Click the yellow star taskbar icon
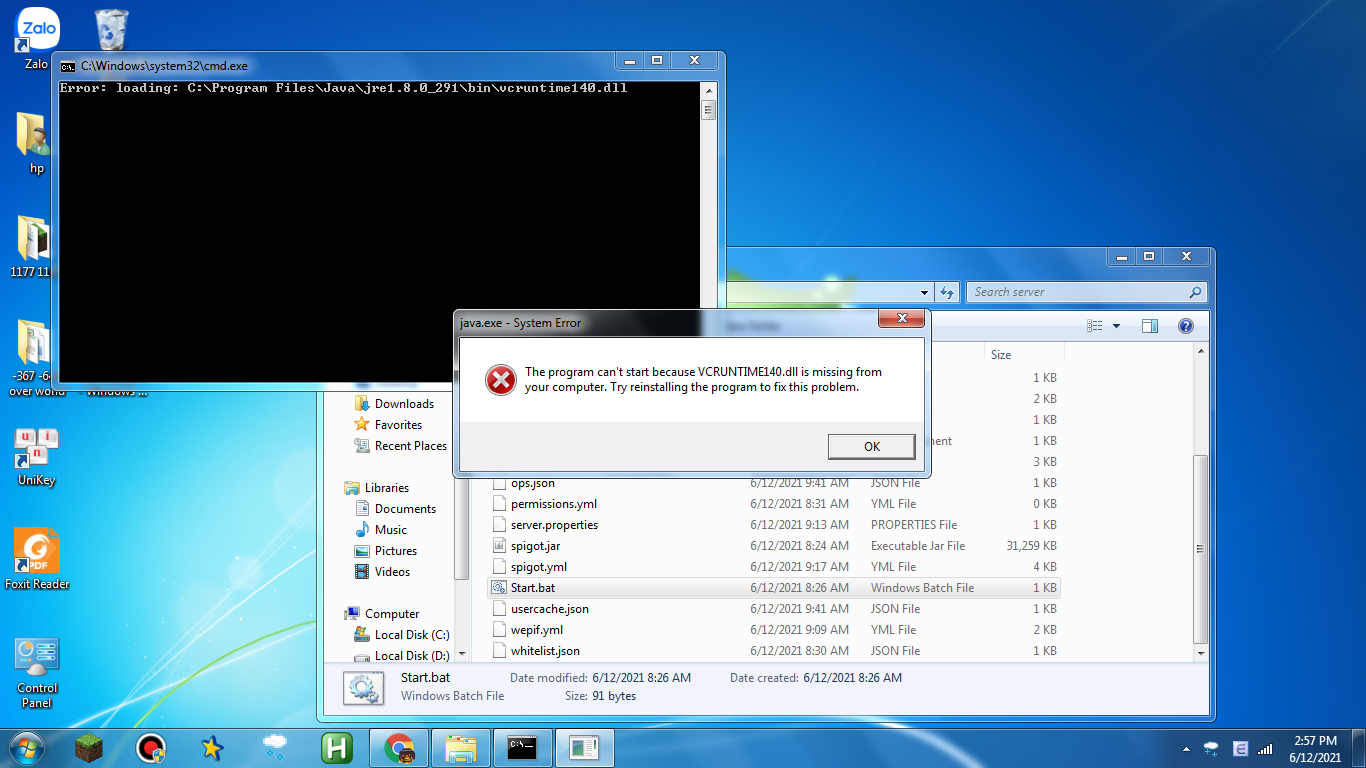 (x=212, y=748)
